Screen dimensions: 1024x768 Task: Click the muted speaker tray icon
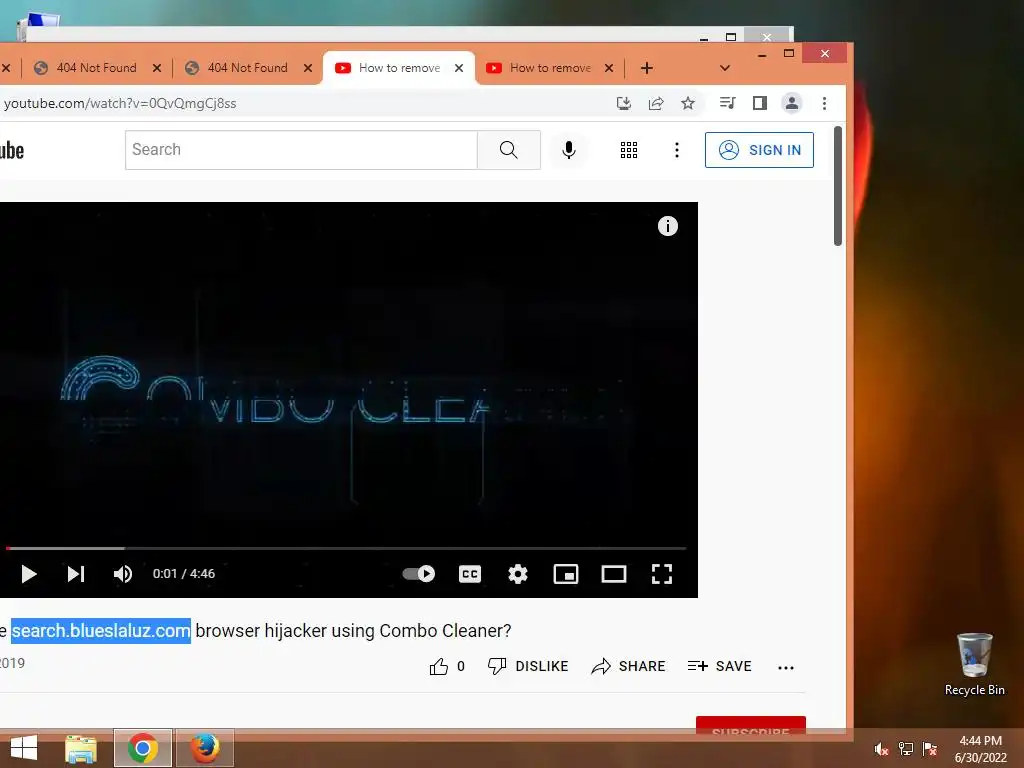pyautogui.click(x=881, y=750)
